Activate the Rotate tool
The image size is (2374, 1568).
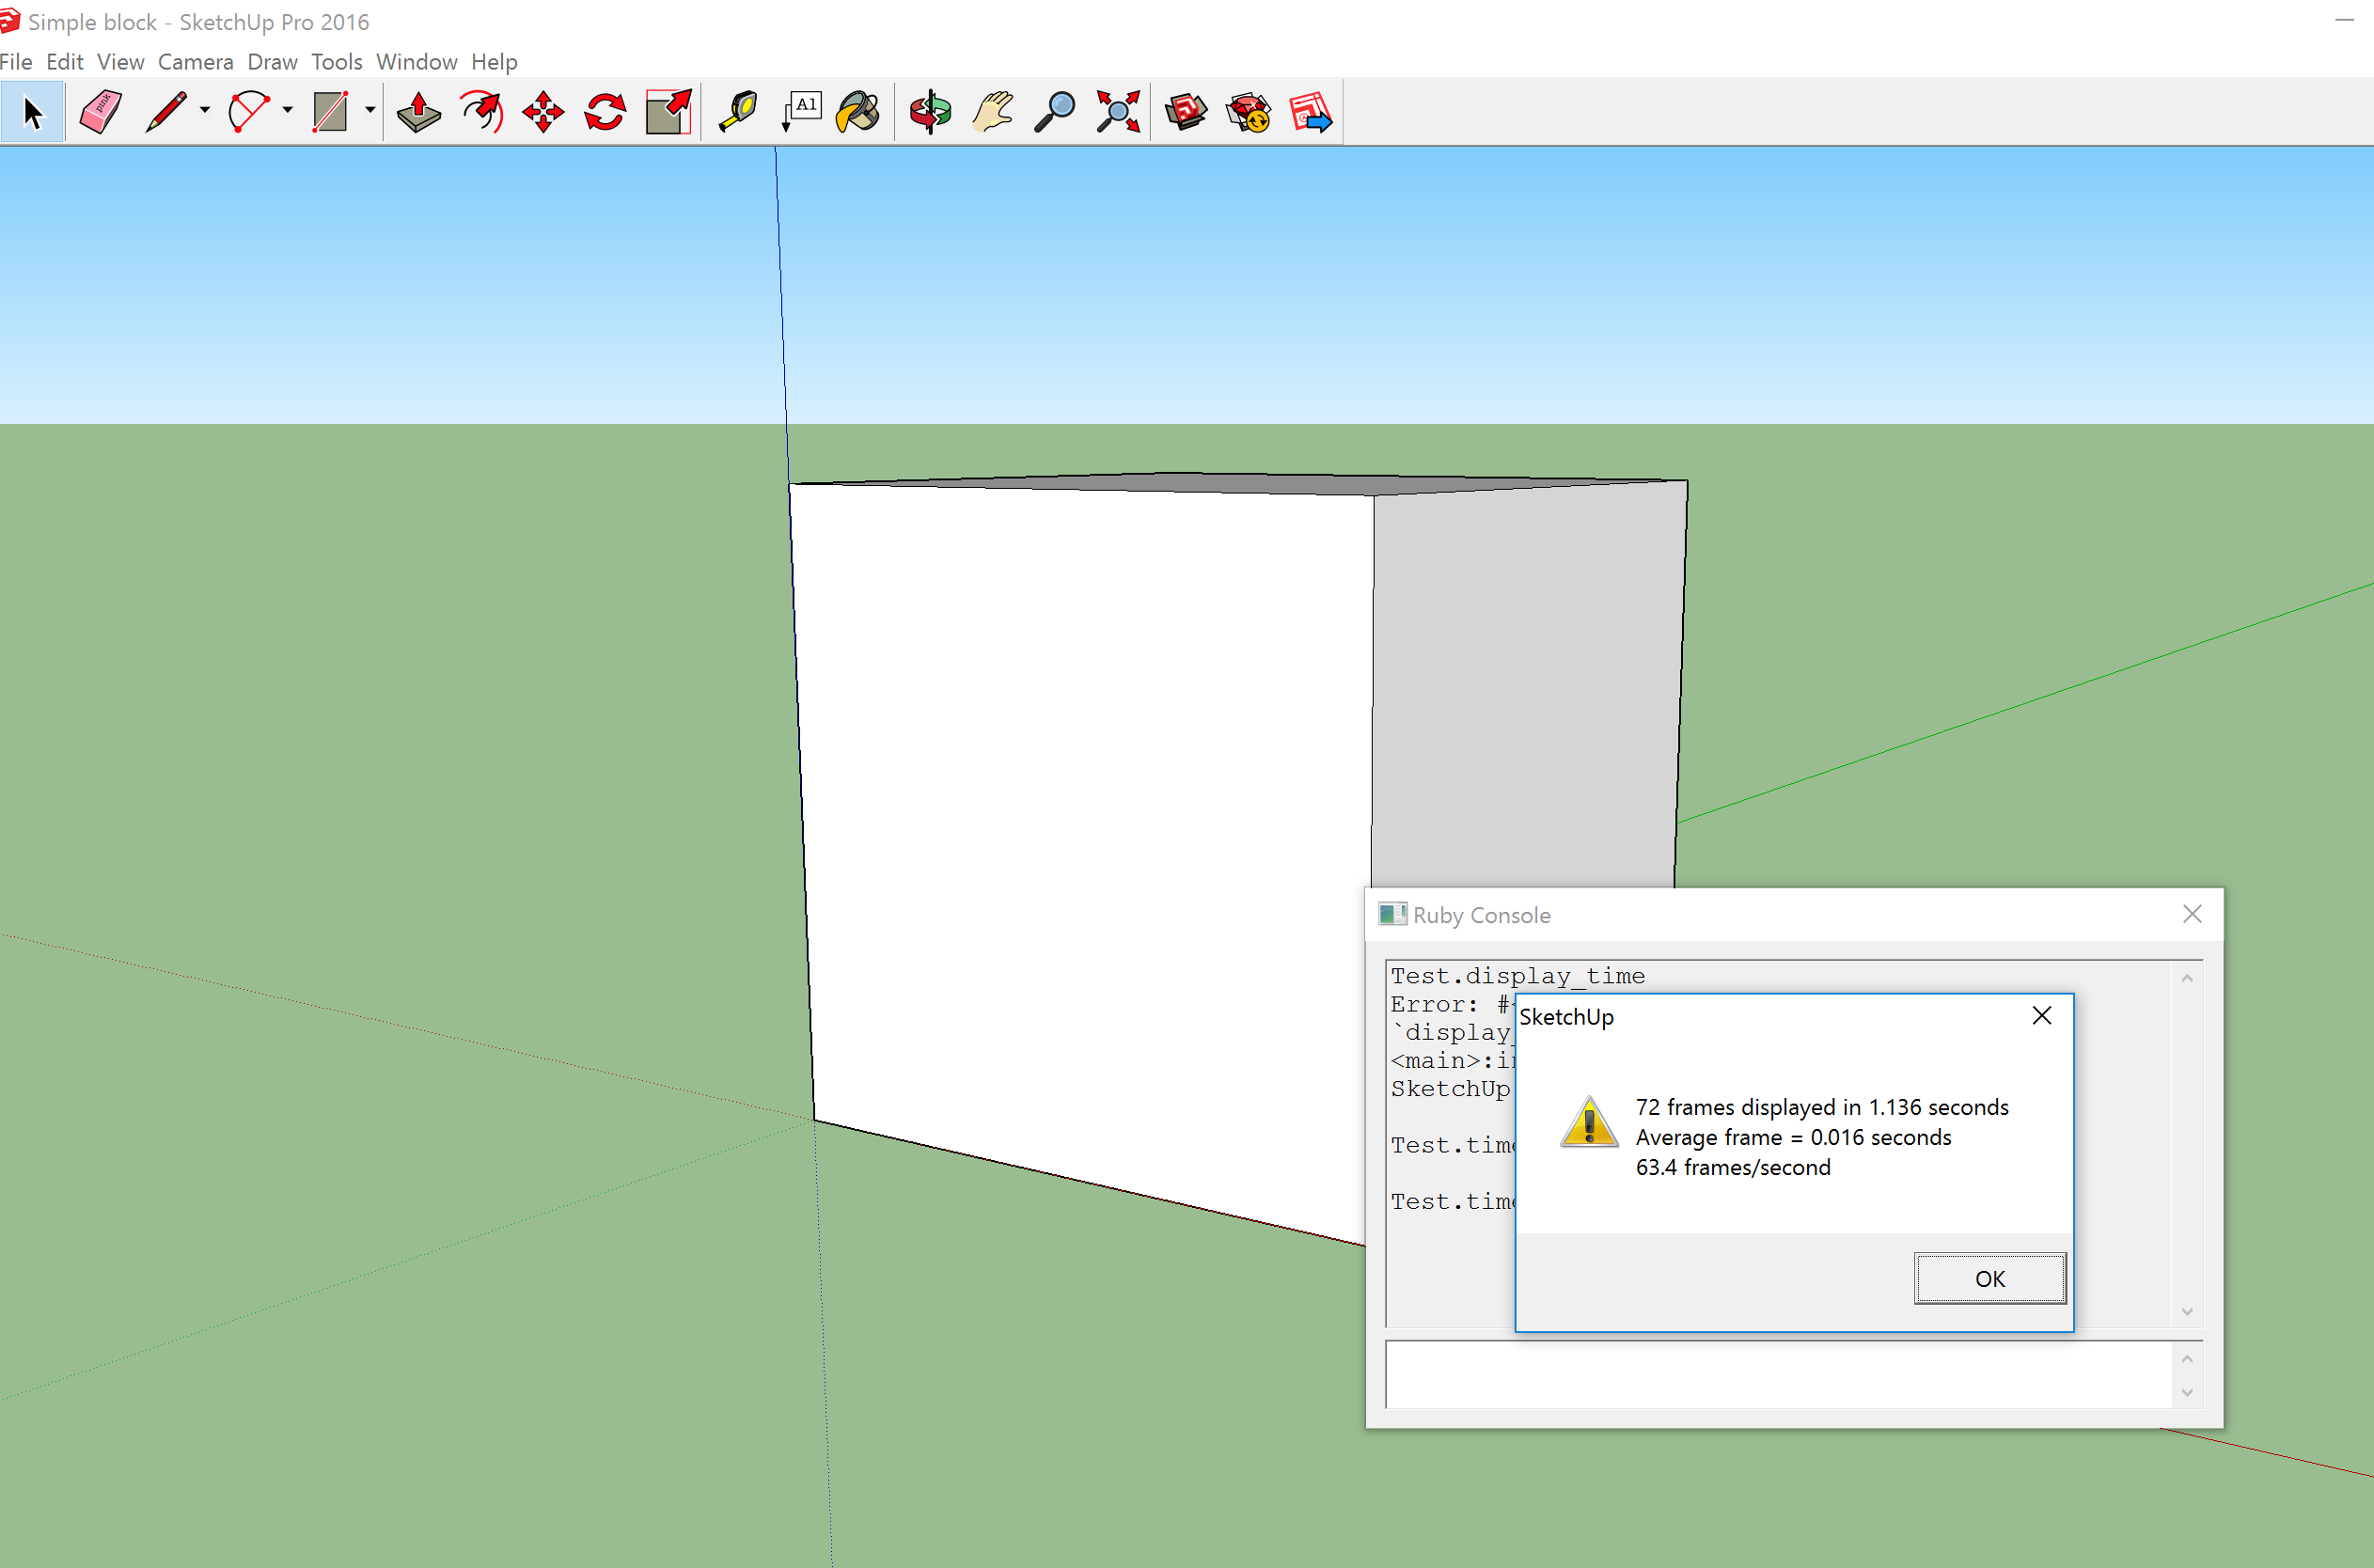[x=605, y=112]
